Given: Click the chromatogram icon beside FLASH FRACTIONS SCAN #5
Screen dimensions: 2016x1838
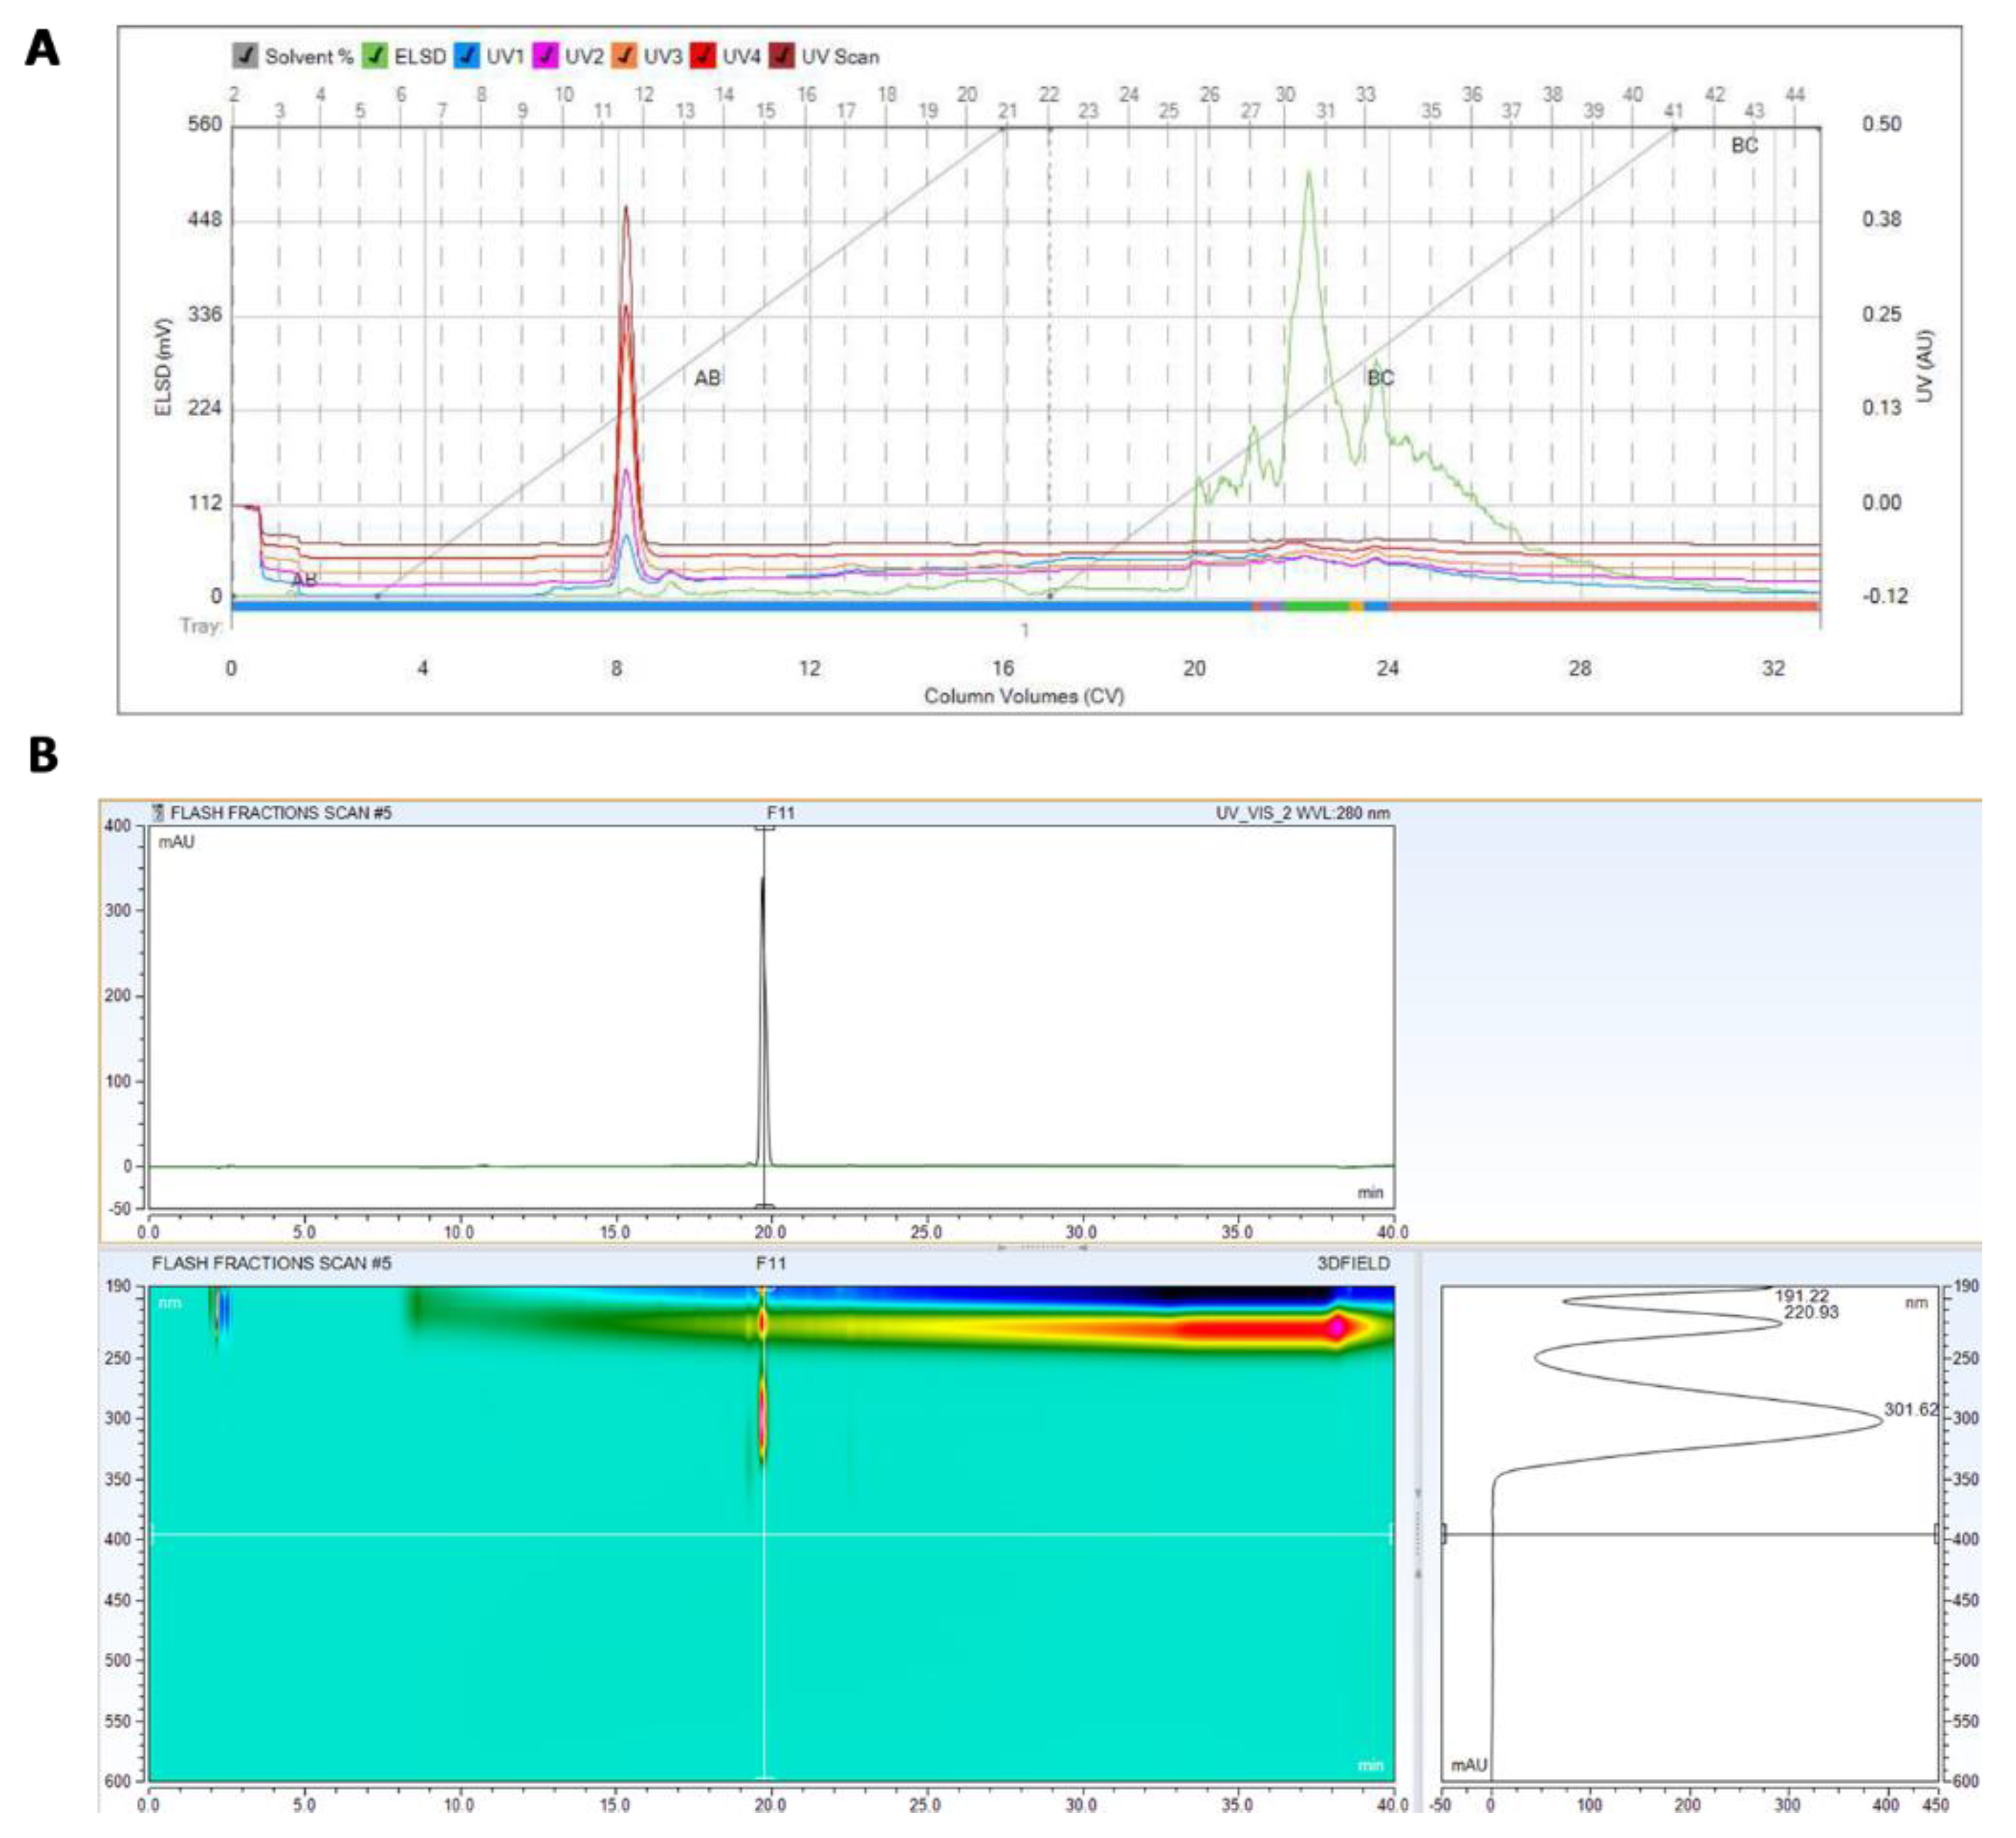Looking at the screenshot, I should (158, 813).
